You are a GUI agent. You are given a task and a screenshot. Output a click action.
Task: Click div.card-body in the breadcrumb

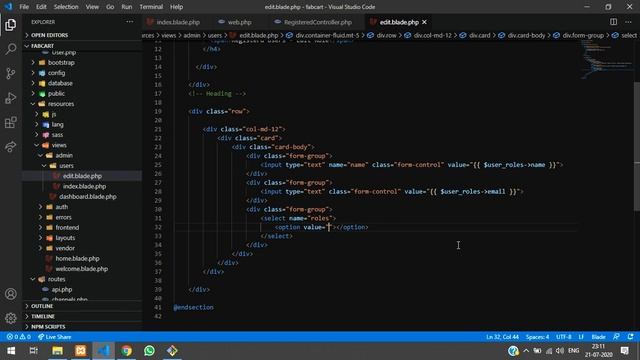(x=526, y=36)
